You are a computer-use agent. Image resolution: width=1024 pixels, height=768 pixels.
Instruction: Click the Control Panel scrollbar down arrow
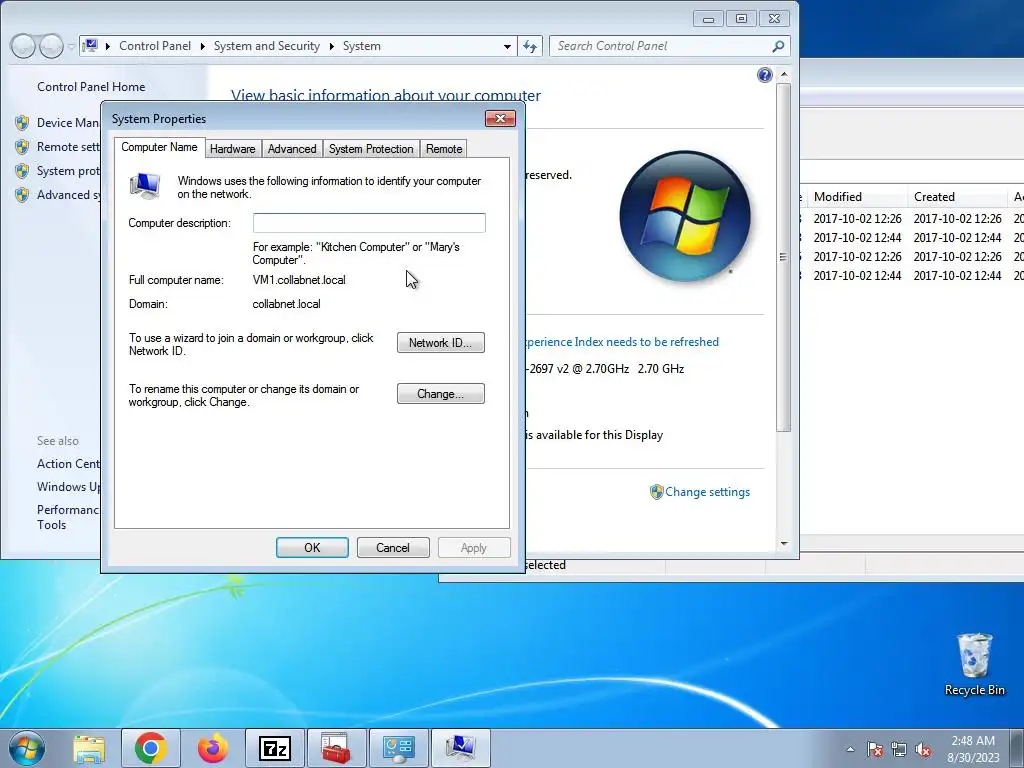pos(784,543)
